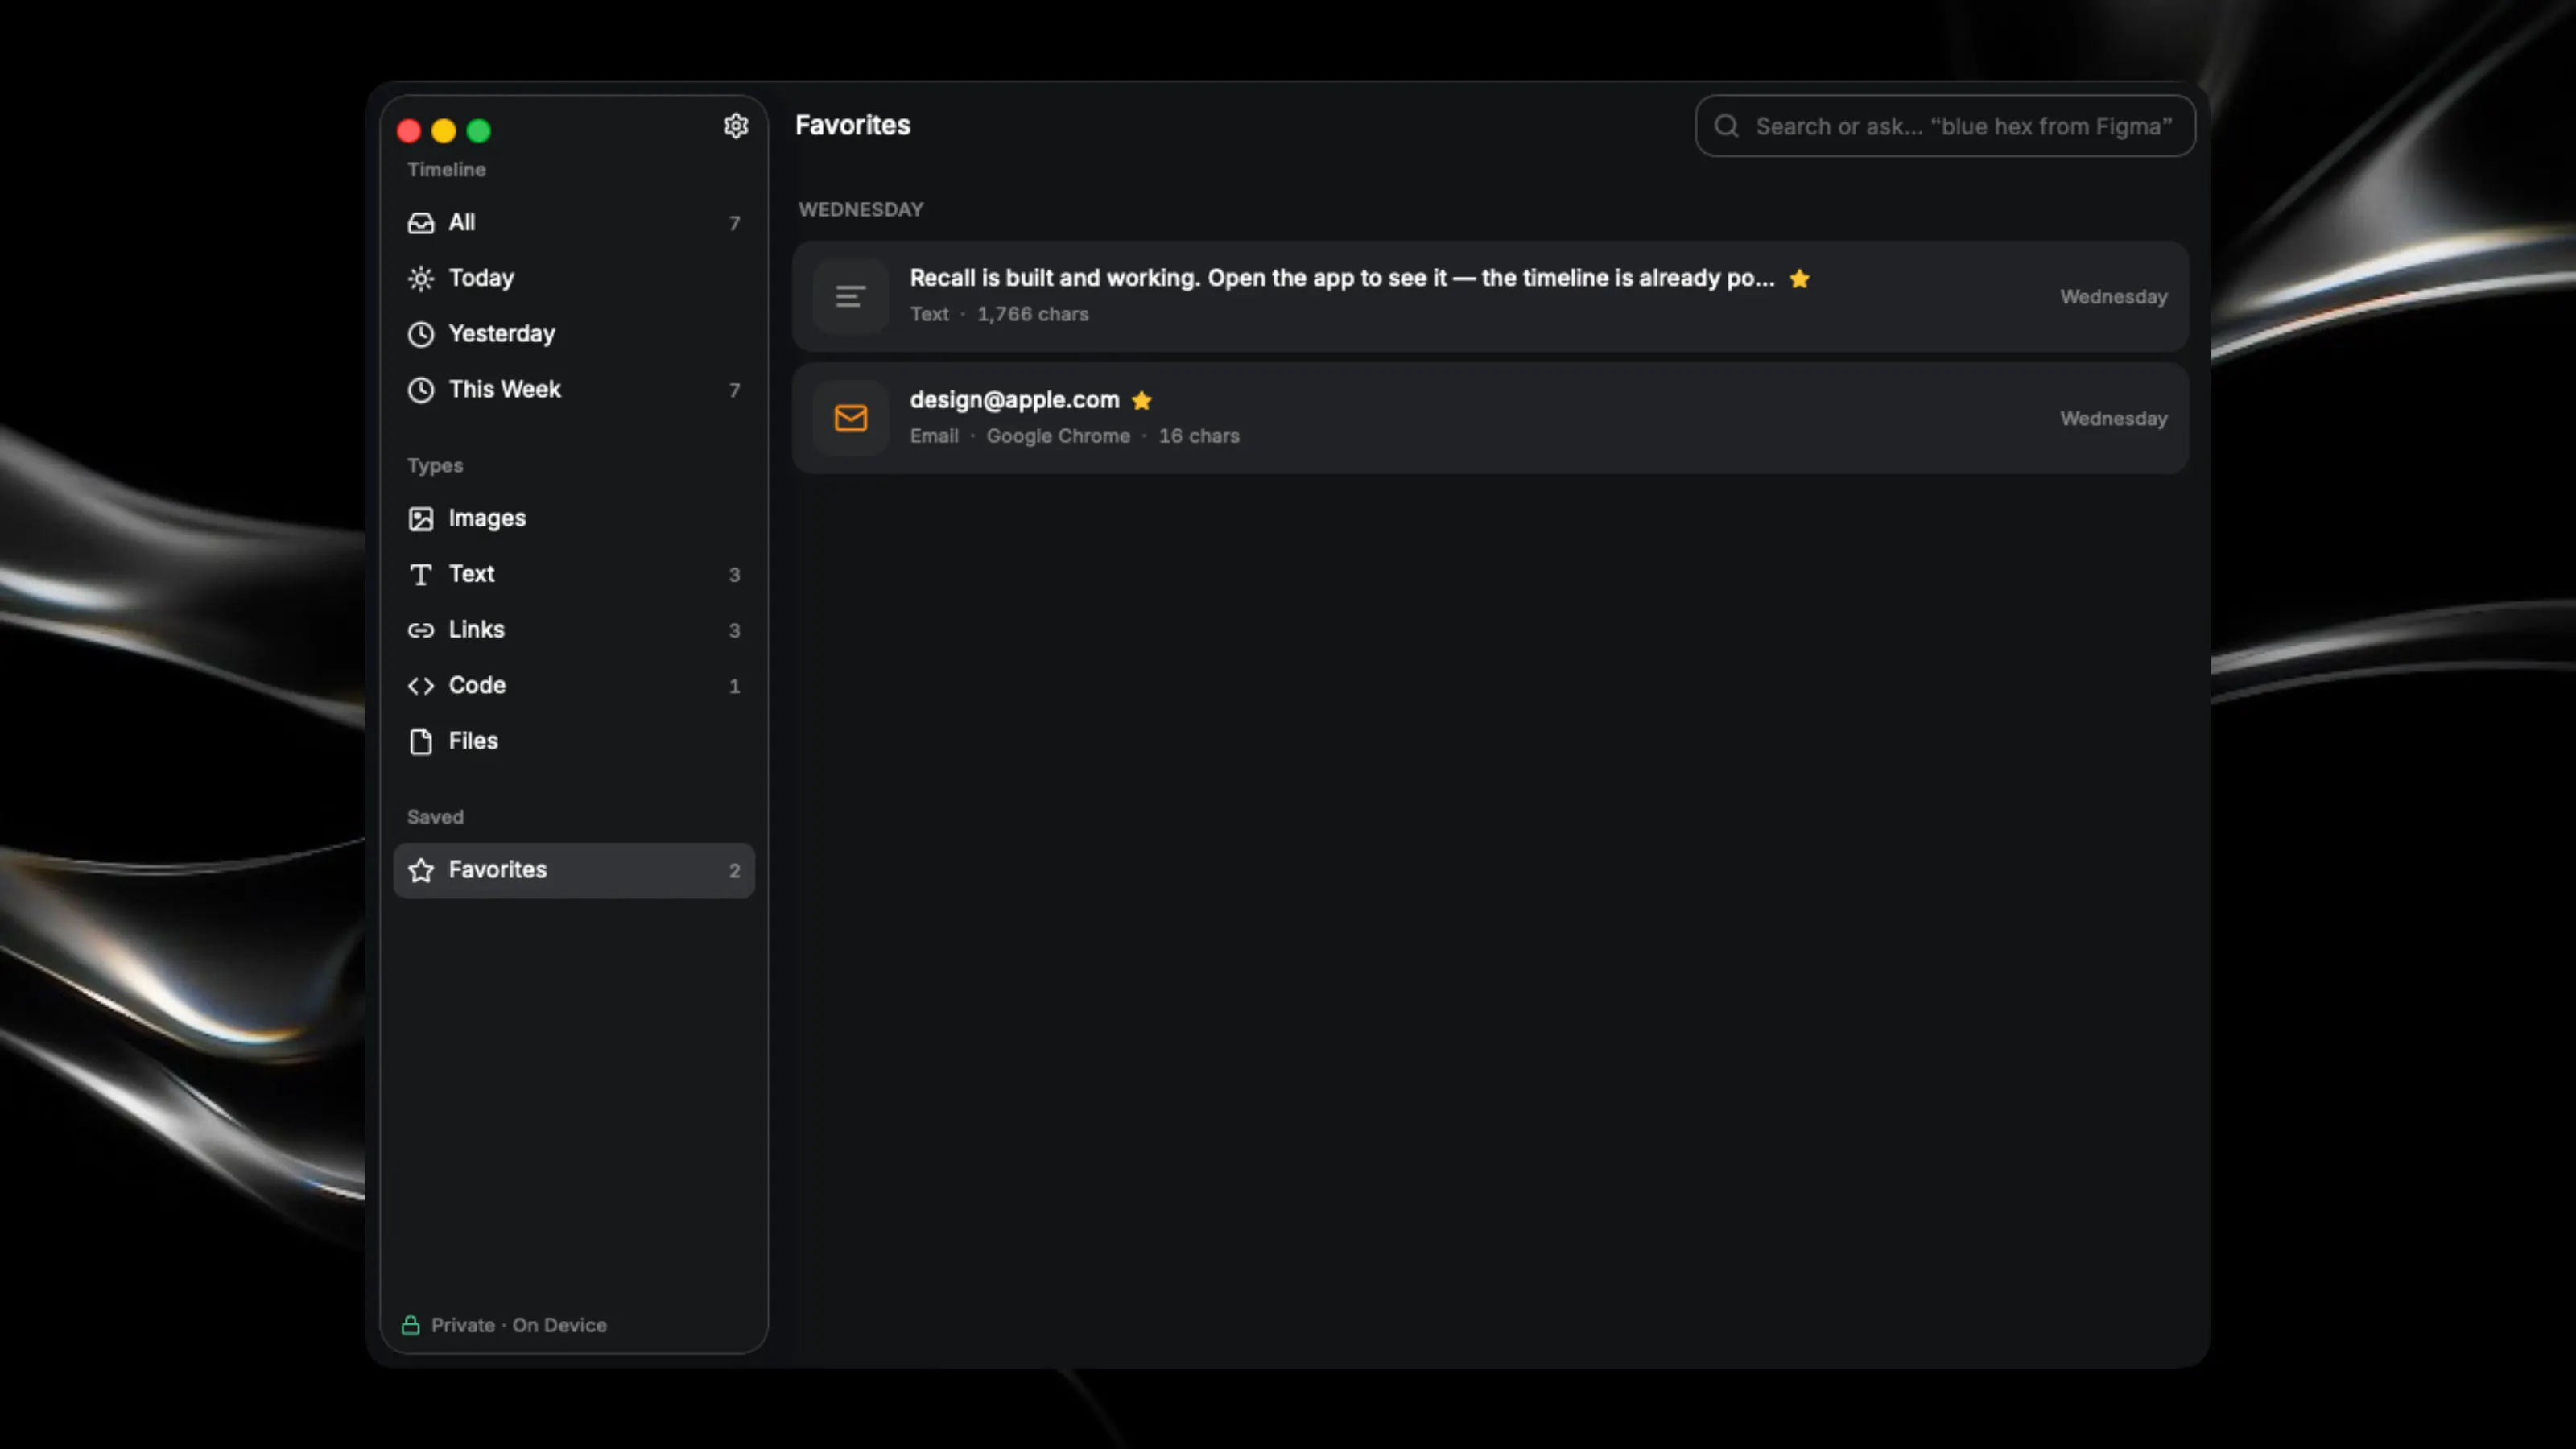Click the Favorites count badge 2

[x=734, y=871]
